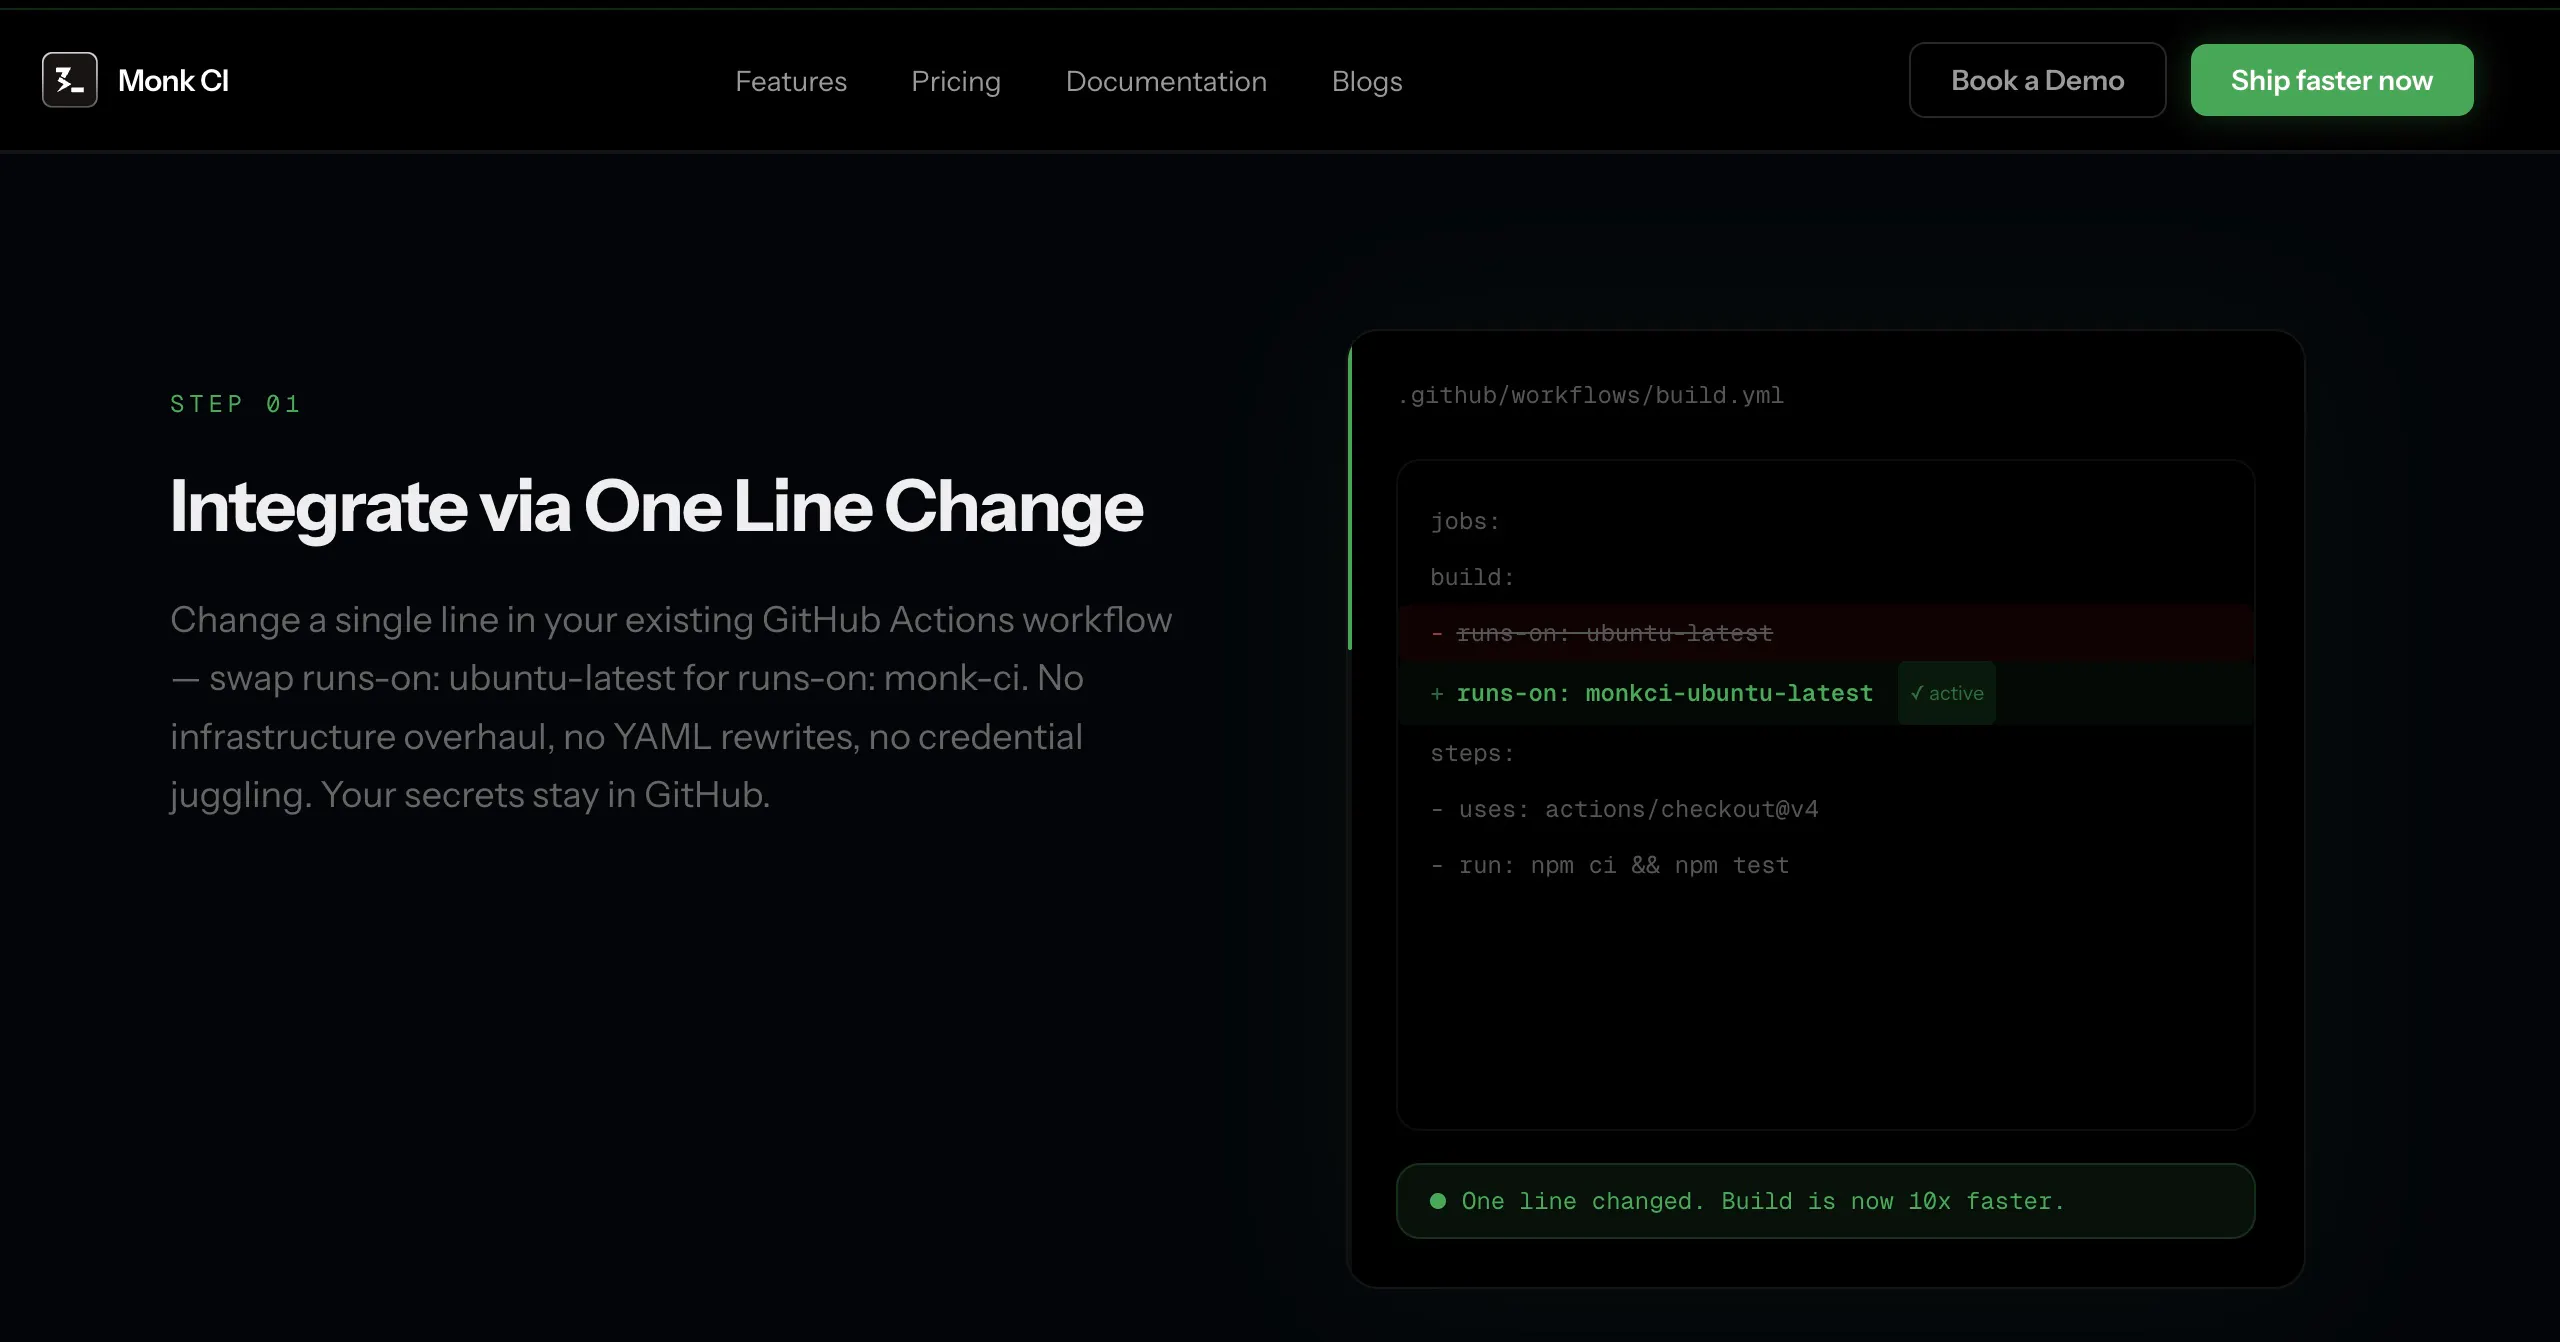2560x1342 pixels.
Task: Click the uses: actions/checkout@v4 line
Action: tap(1624, 810)
